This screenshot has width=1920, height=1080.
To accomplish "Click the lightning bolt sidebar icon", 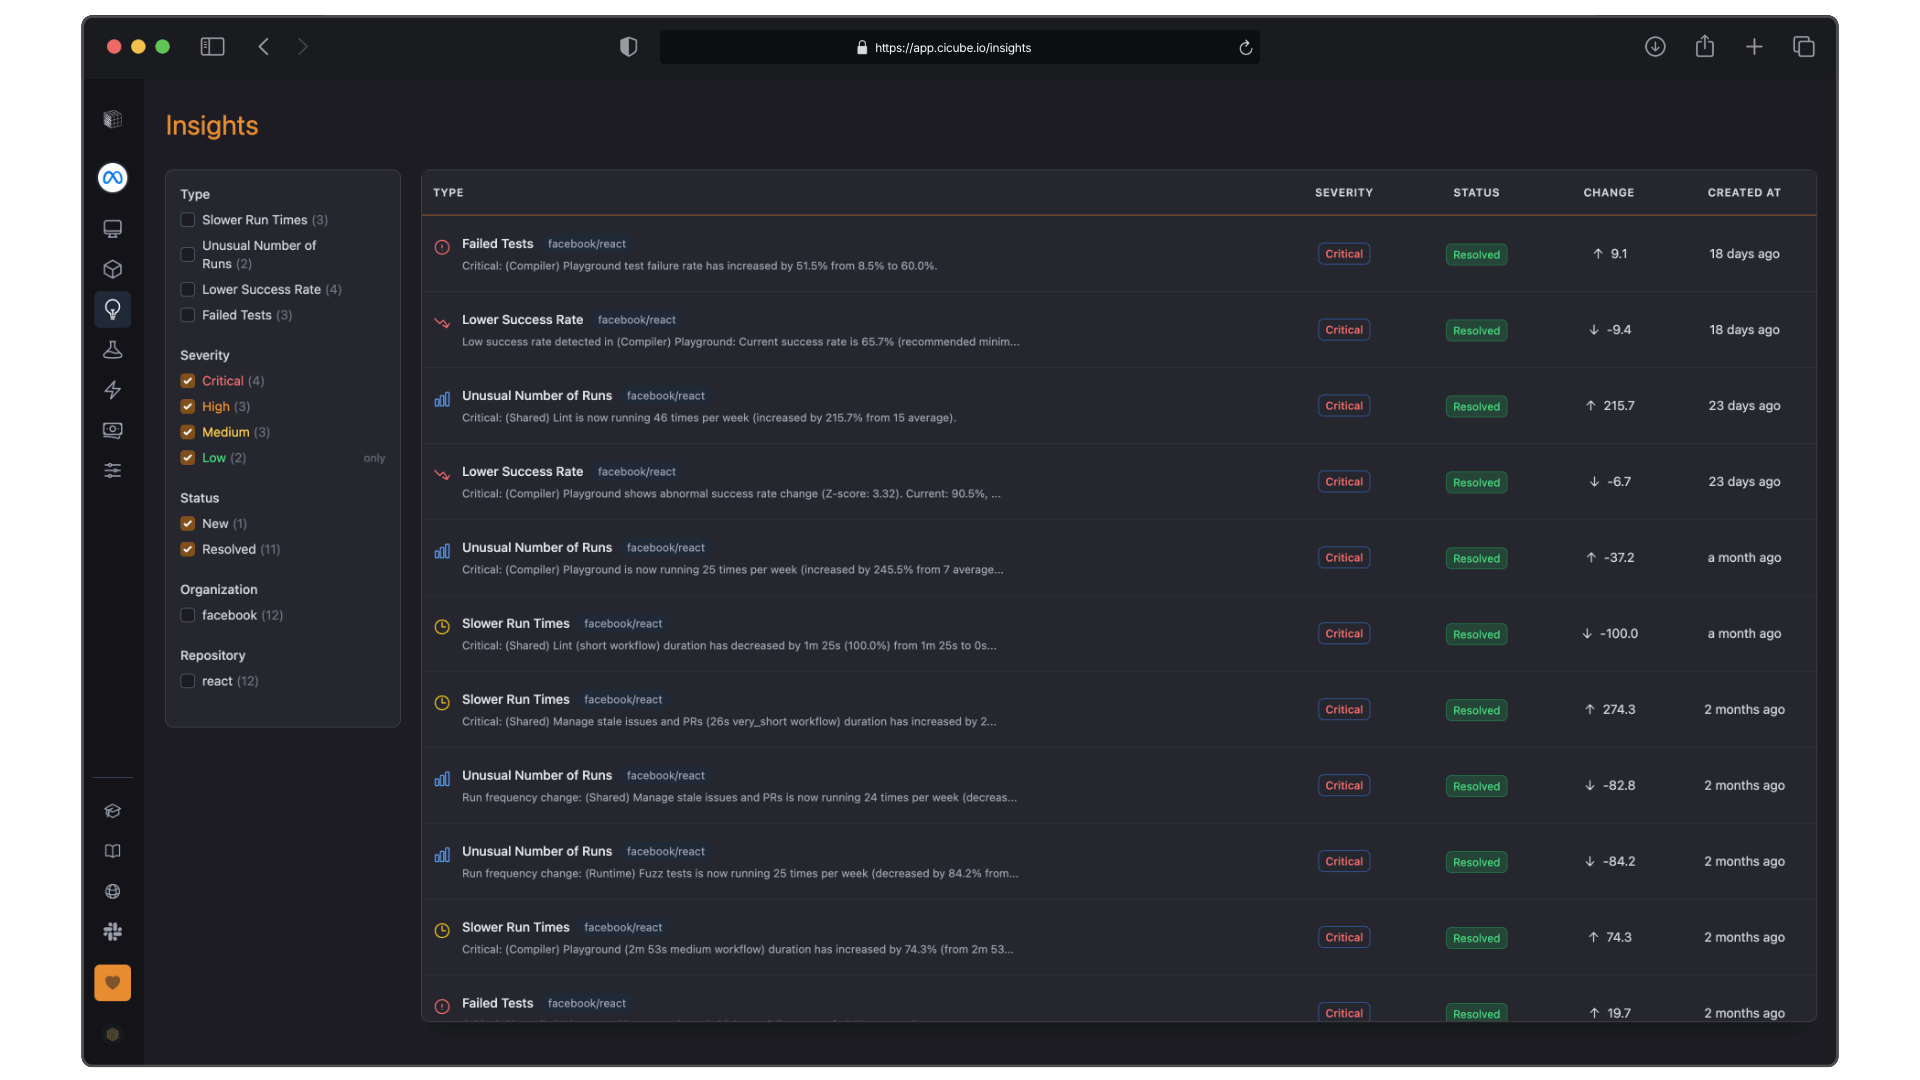I will [113, 390].
